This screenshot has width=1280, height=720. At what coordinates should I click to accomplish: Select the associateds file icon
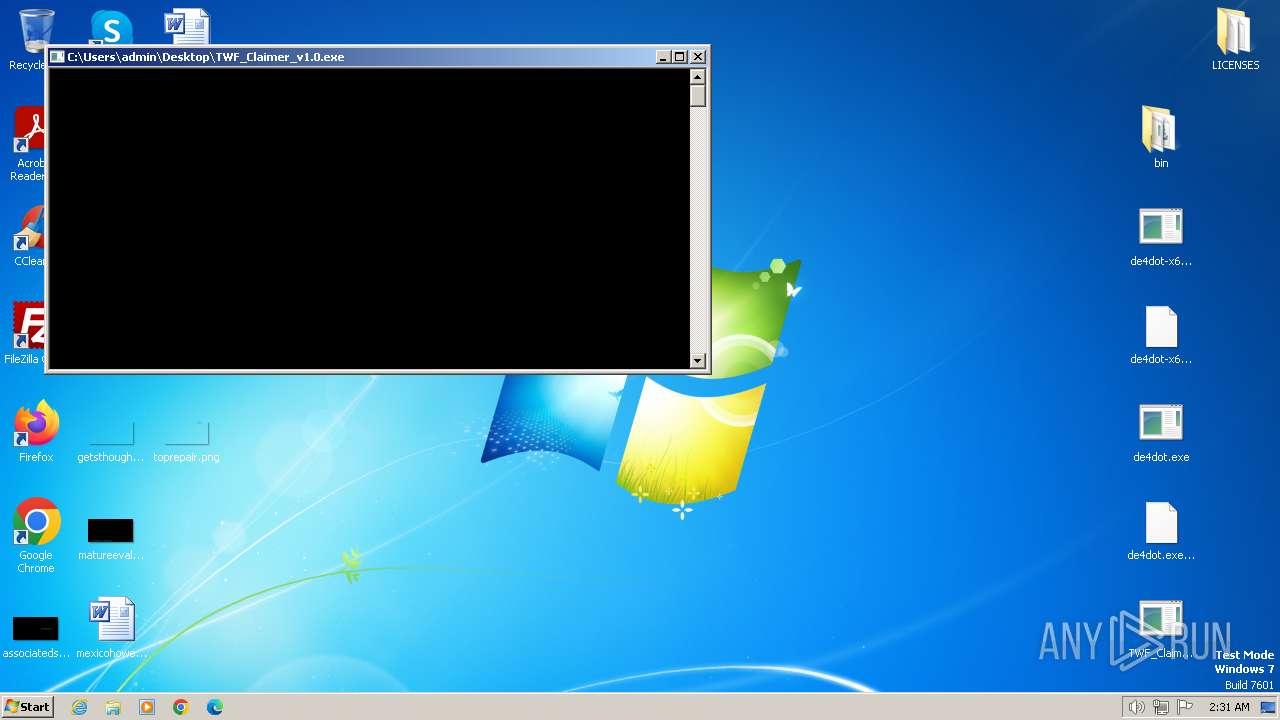[x=36, y=638]
